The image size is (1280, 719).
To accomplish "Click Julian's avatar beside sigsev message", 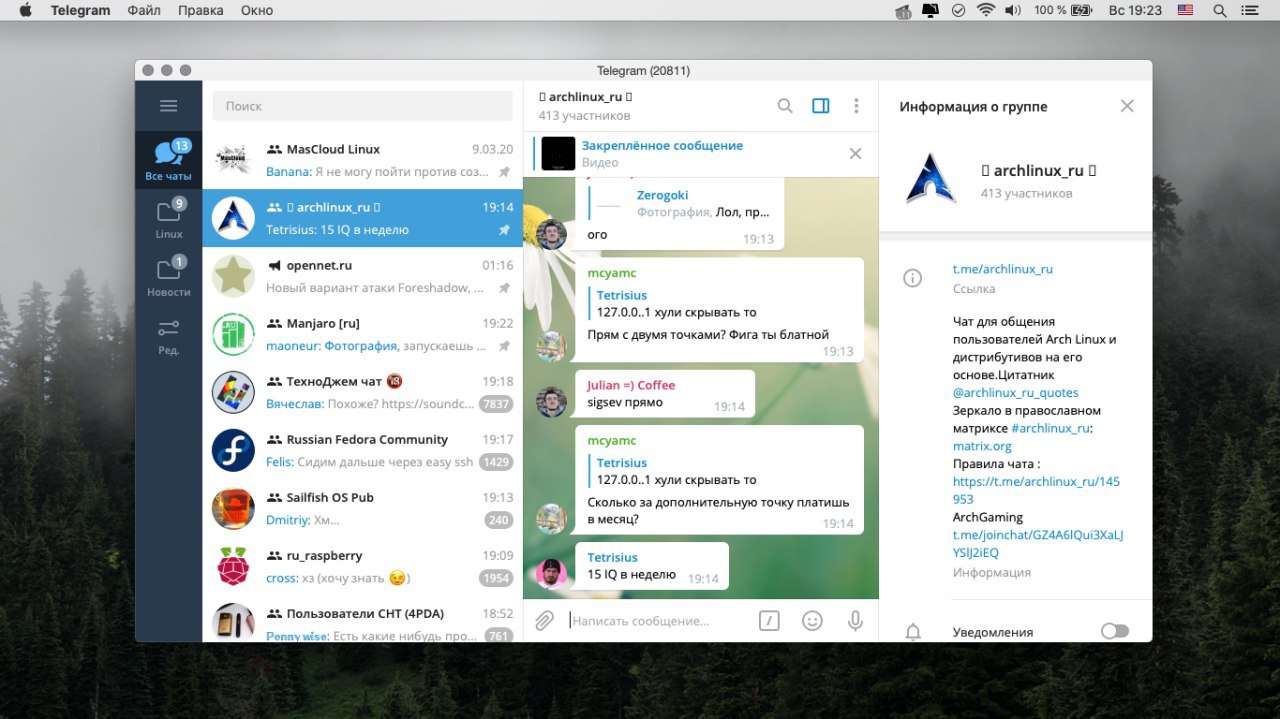I will (551, 402).
